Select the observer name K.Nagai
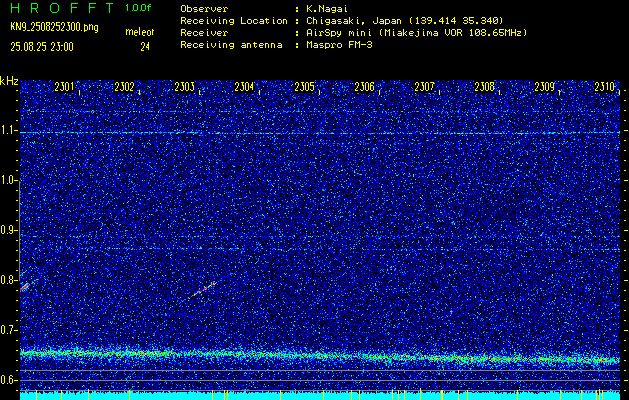The image size is (629, 400). [x=327, y=9]
